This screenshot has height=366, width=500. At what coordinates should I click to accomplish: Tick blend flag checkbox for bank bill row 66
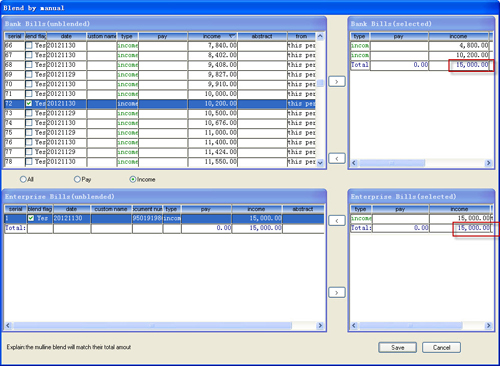pos(29,45)
